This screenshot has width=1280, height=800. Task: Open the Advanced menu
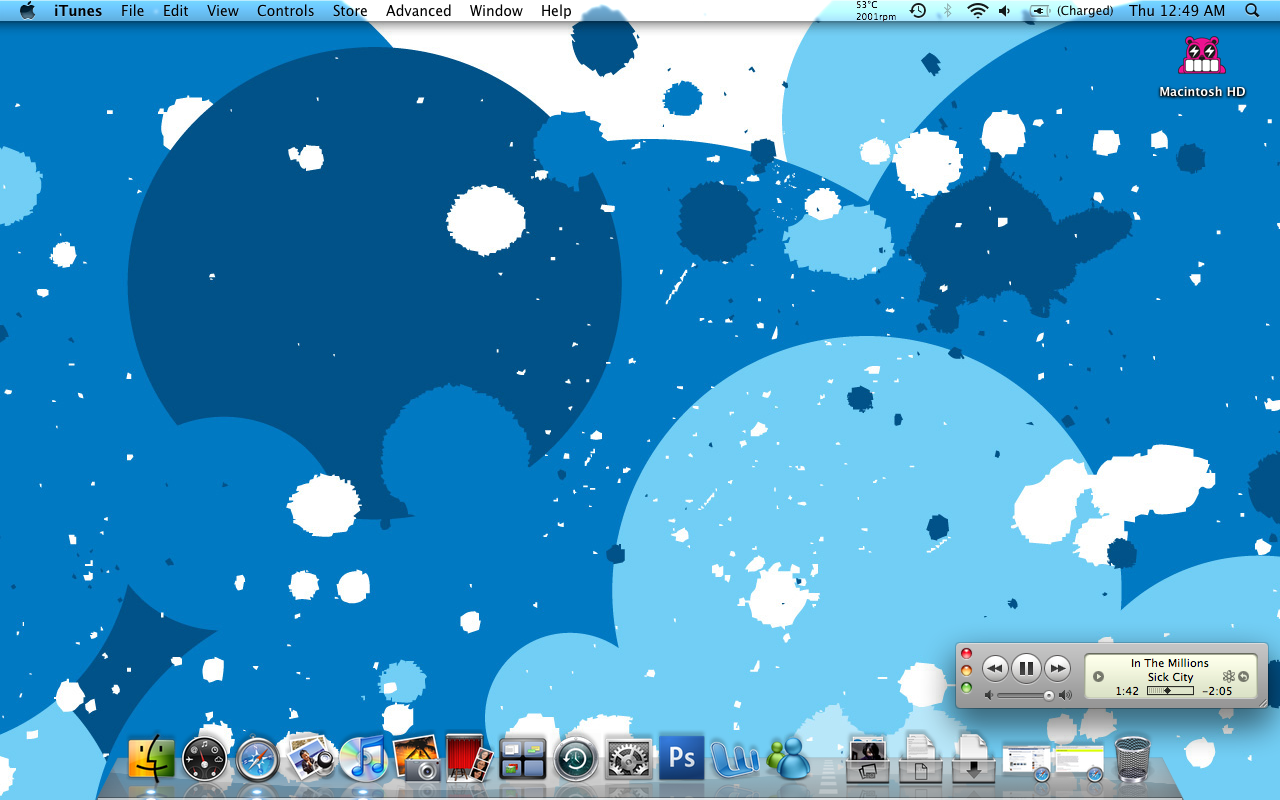pyautogui.click(x=419, y=11)
